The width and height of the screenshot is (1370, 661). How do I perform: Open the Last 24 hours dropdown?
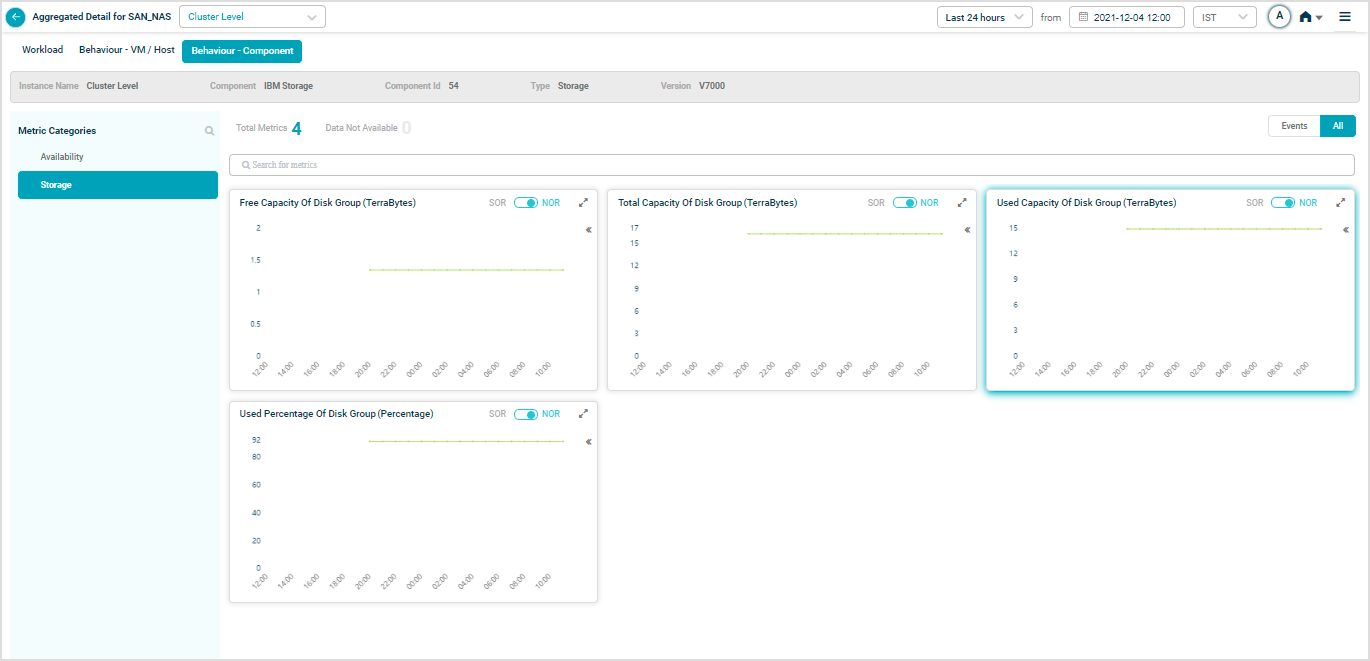[x=984, y=17]
